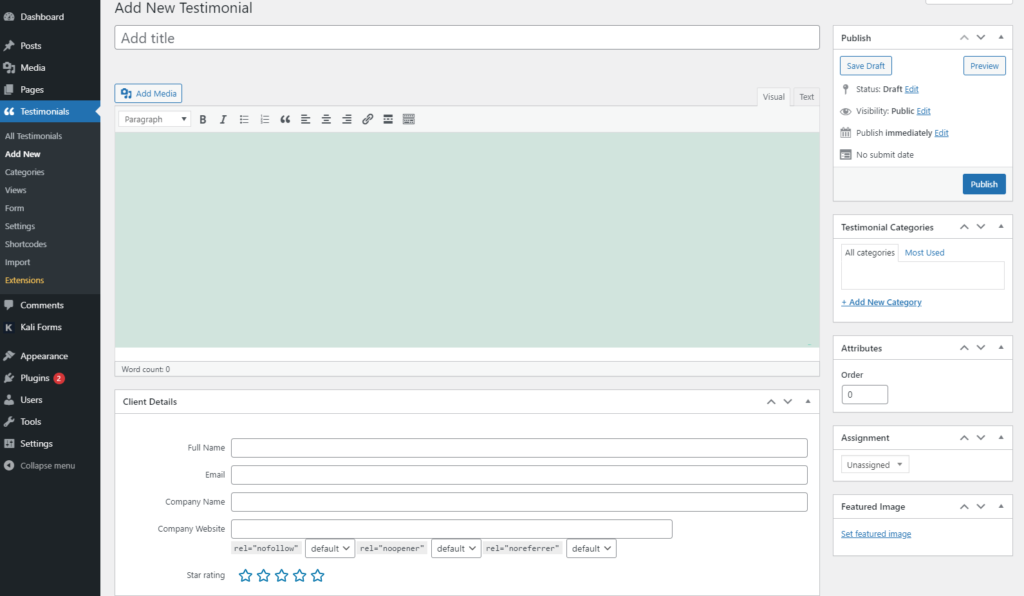Edit the visibility setting

click(923, 111)
